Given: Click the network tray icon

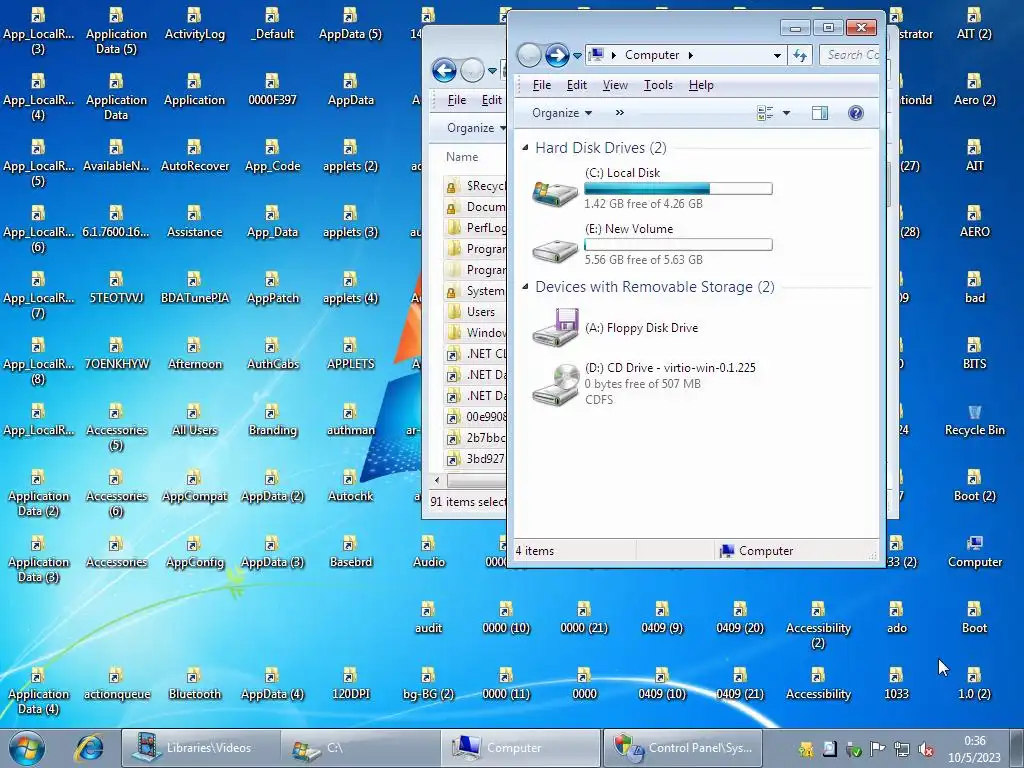Looking at the screenshot, I should (901, 749).
